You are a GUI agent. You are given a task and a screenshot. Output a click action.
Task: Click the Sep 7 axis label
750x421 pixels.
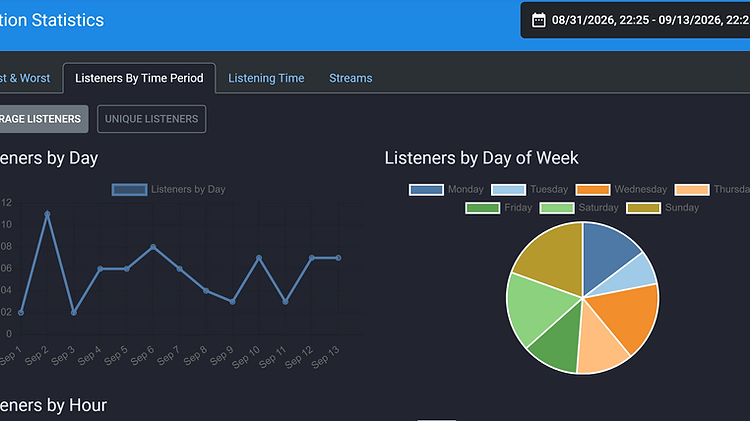[169, 356]
